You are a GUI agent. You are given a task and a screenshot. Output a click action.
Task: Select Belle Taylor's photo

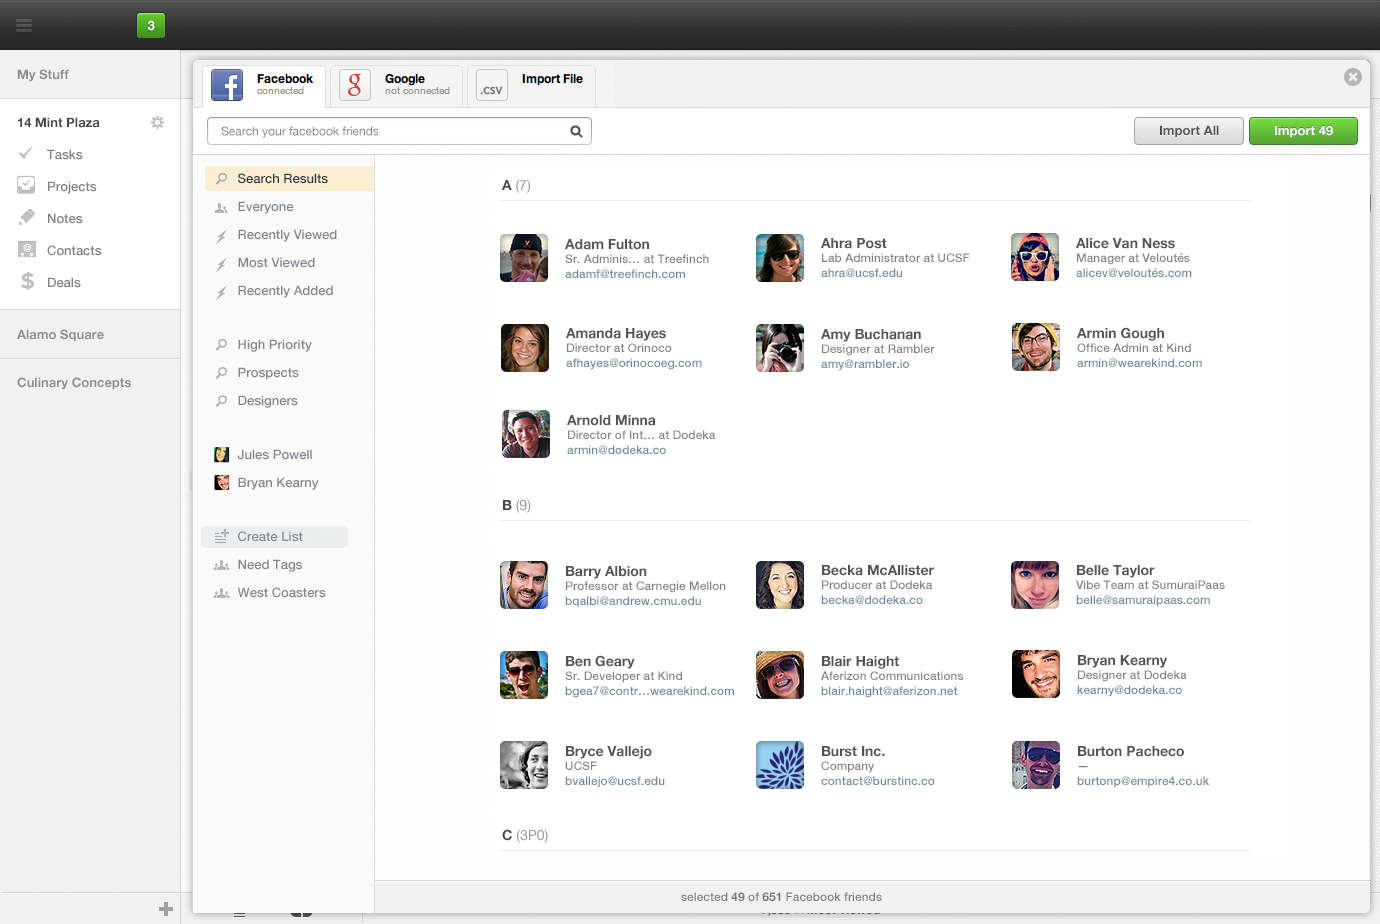pyautogui.click(x=1035, y=585)
